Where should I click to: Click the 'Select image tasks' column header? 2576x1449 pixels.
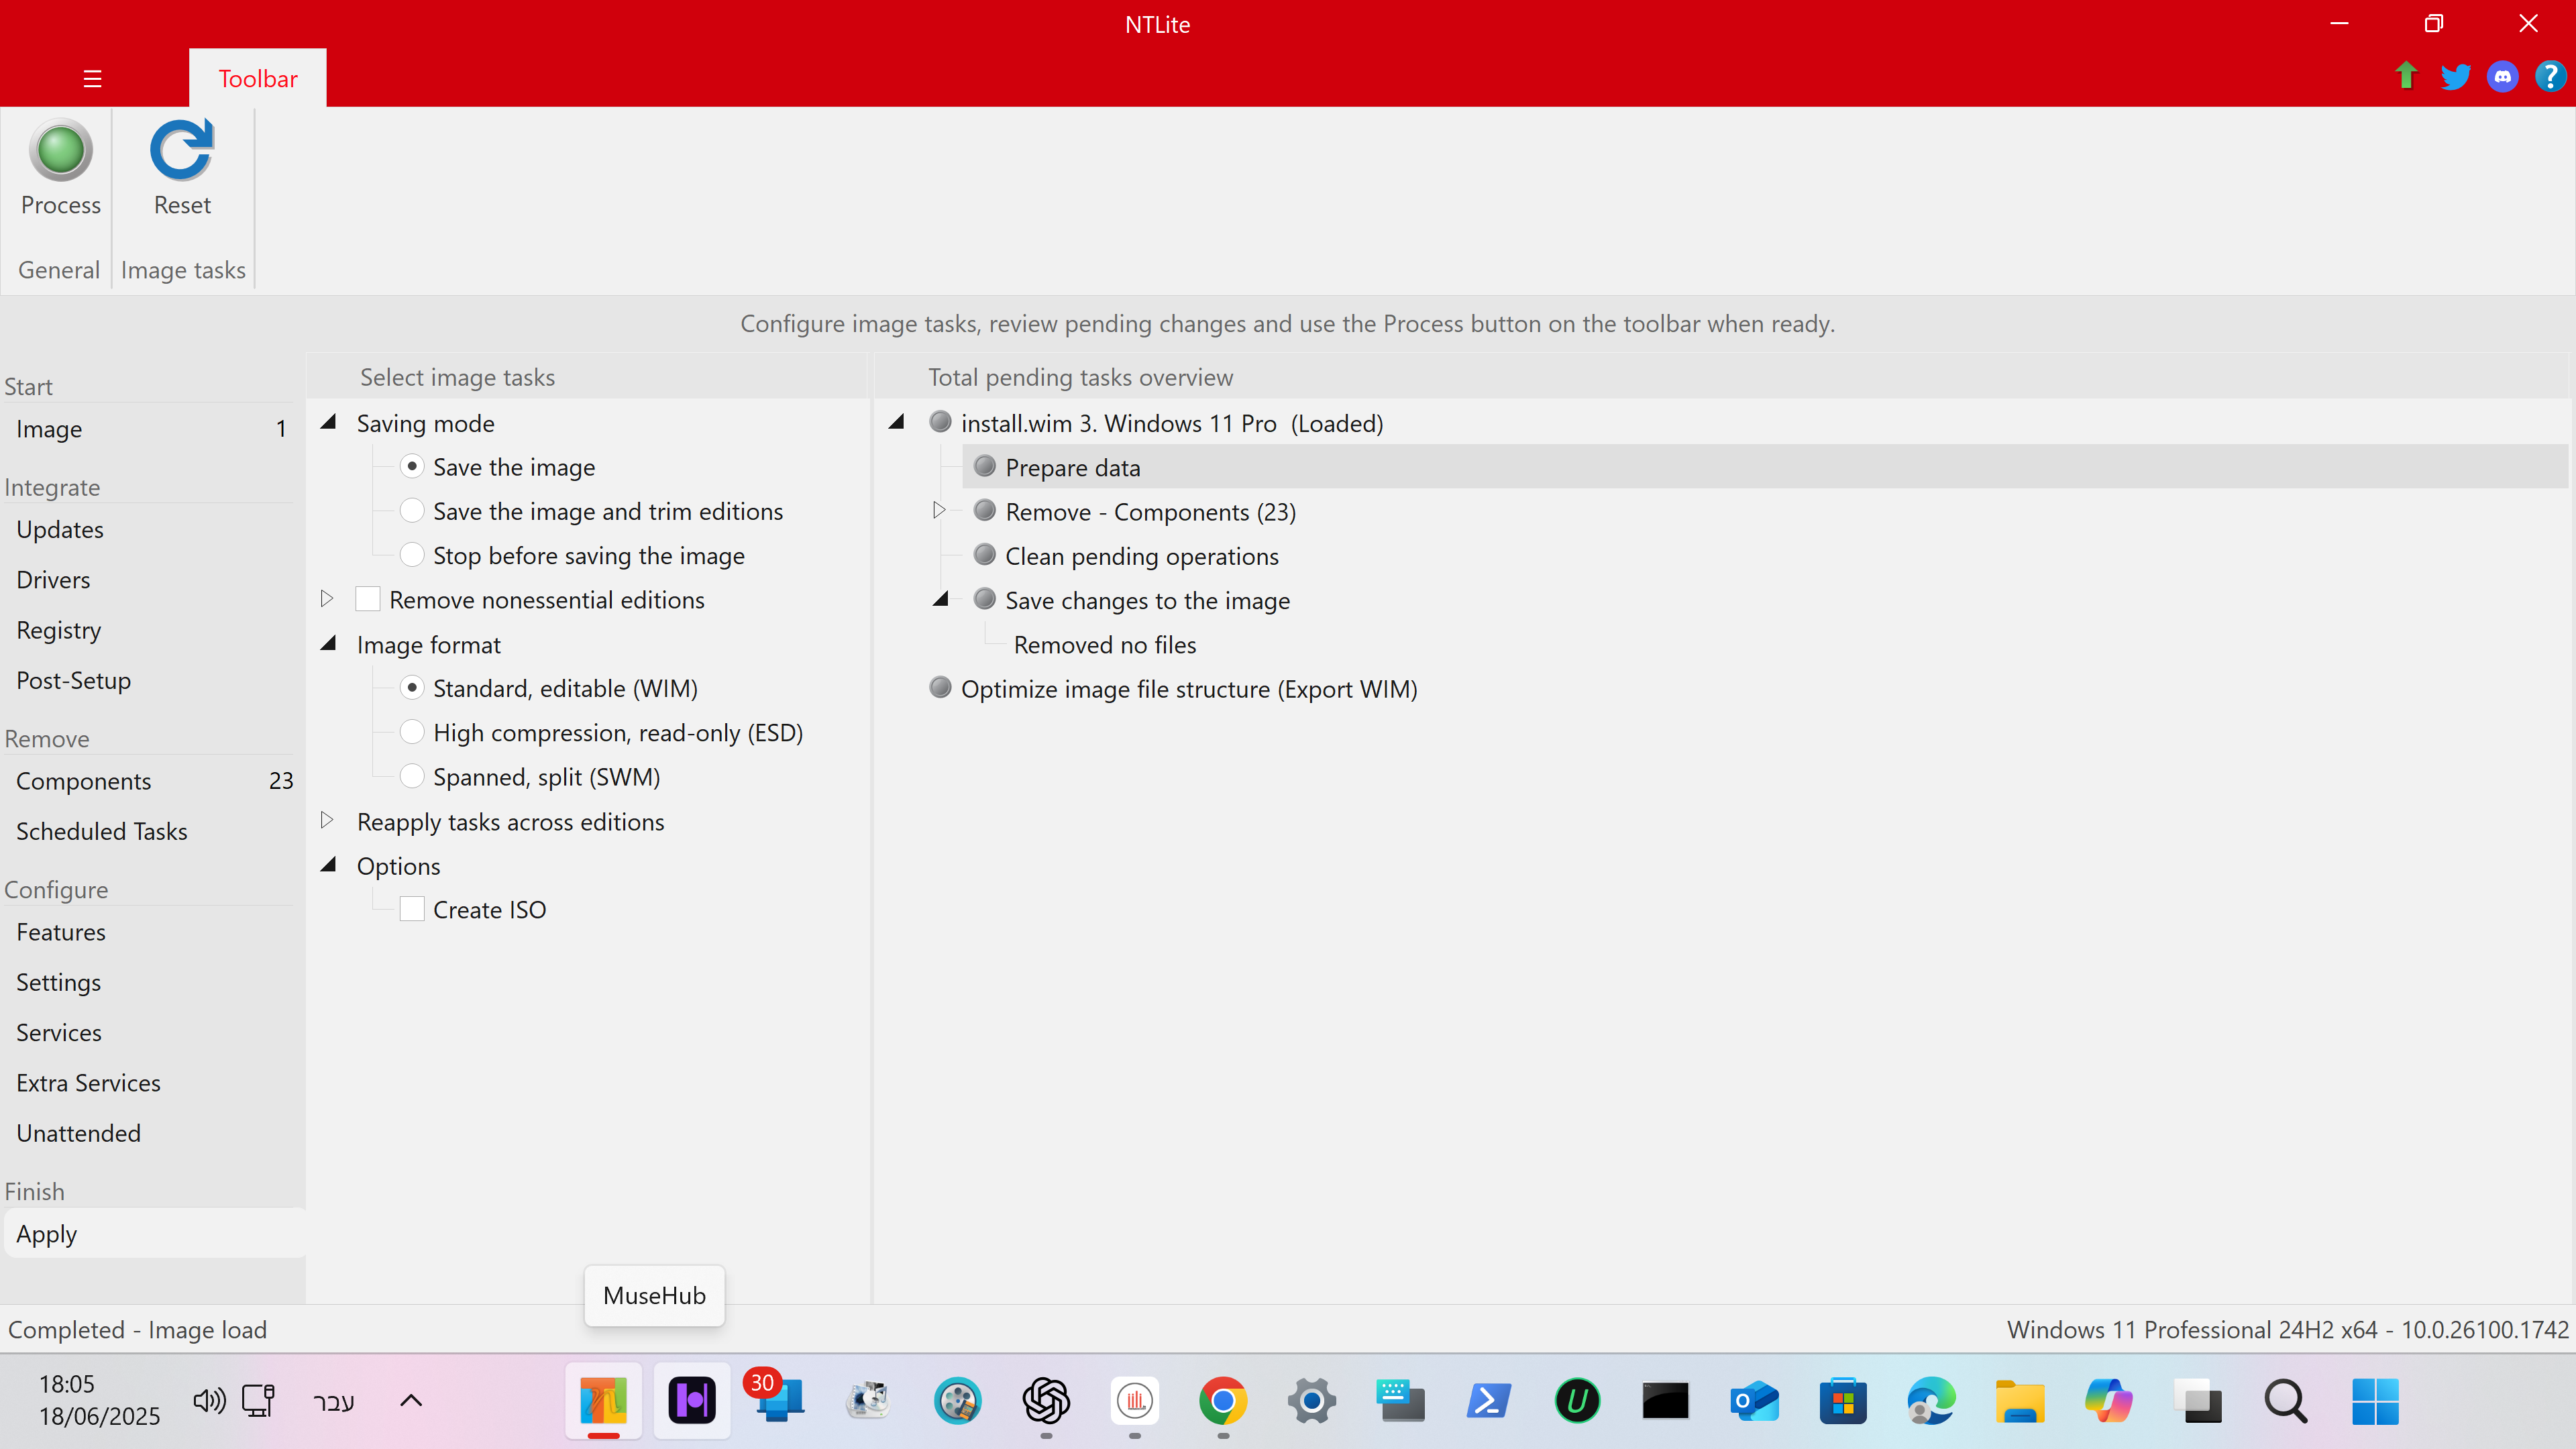point(457,377)
